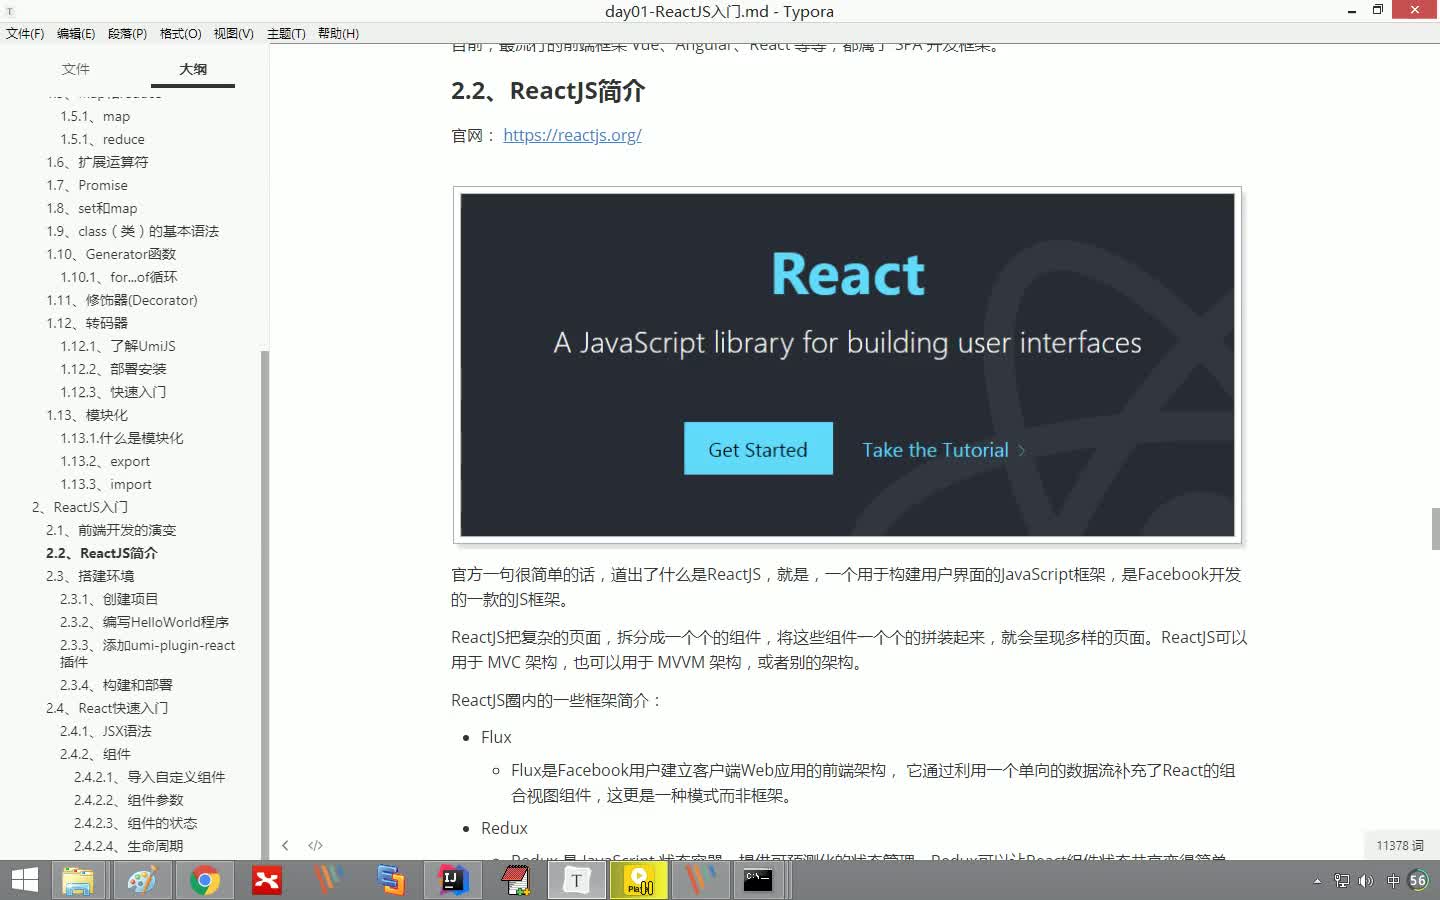
Task: Go to outline heading 1.7、Promise
Action: (x=87, y=185)
